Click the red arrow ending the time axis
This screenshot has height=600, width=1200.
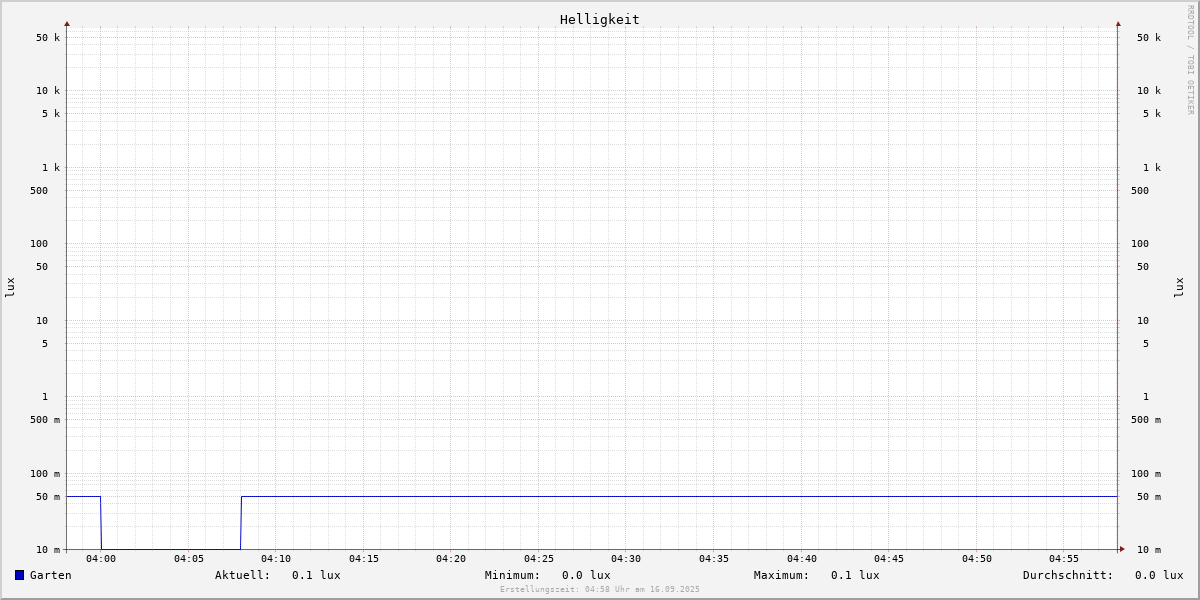(1122, 549)
